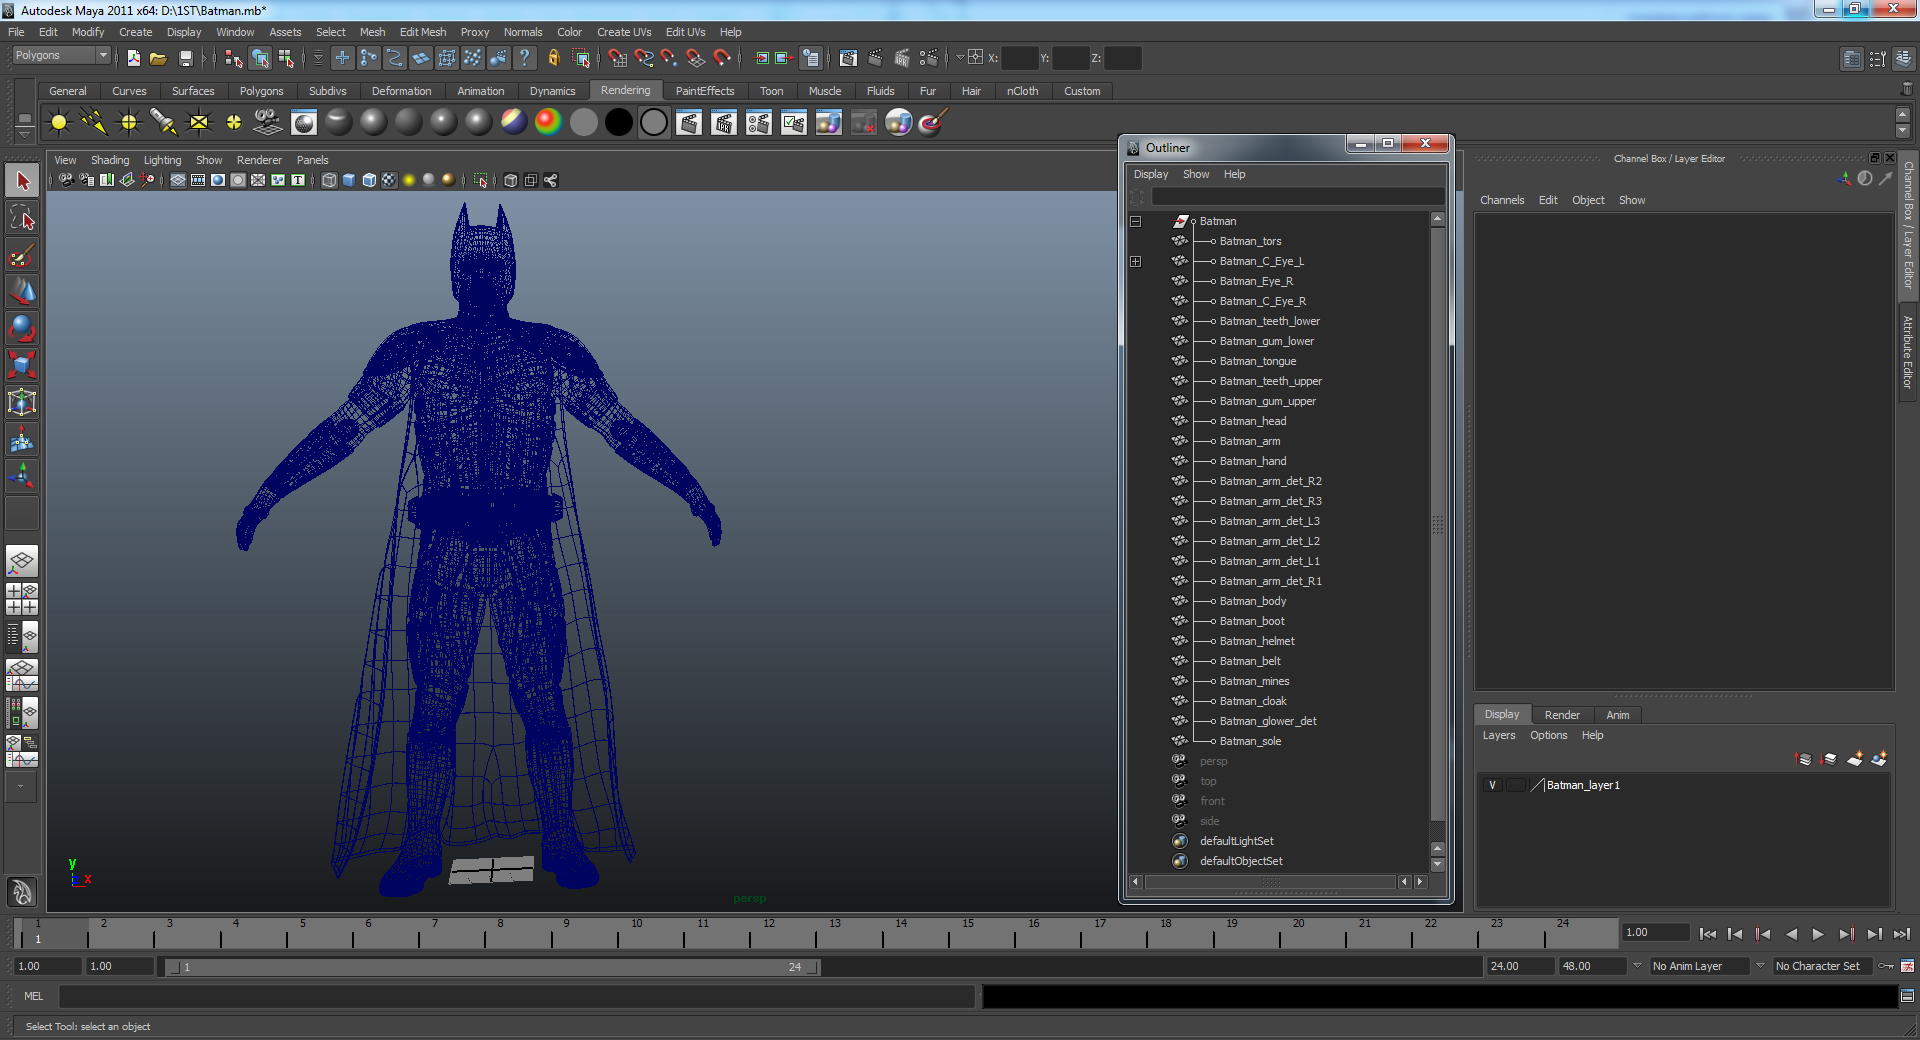Move layer up icon in Layer Editor
Image resolution: width=1920 pixels, height=1040 pixels.
coord(1804,759)
